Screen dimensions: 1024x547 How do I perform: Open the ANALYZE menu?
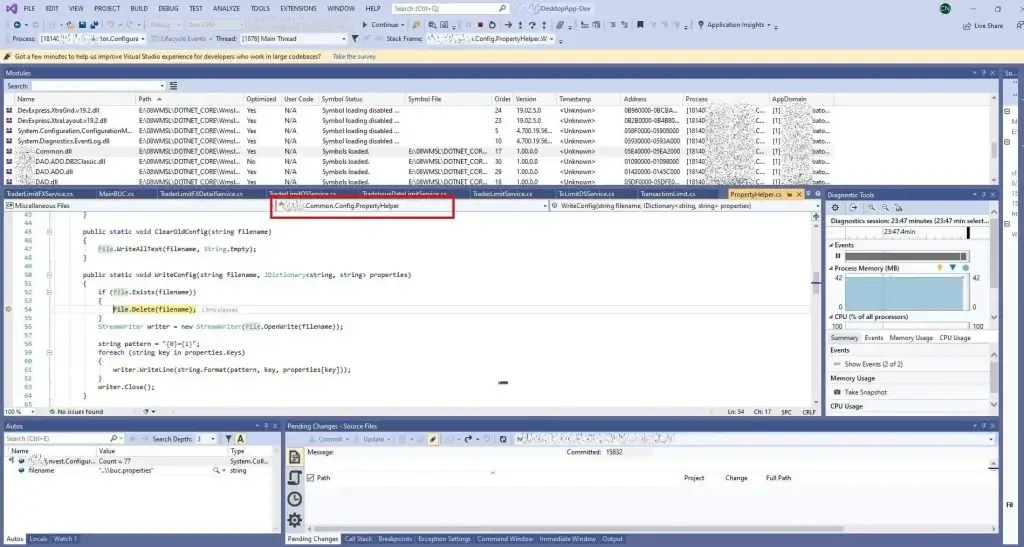(x=226, y=8)
